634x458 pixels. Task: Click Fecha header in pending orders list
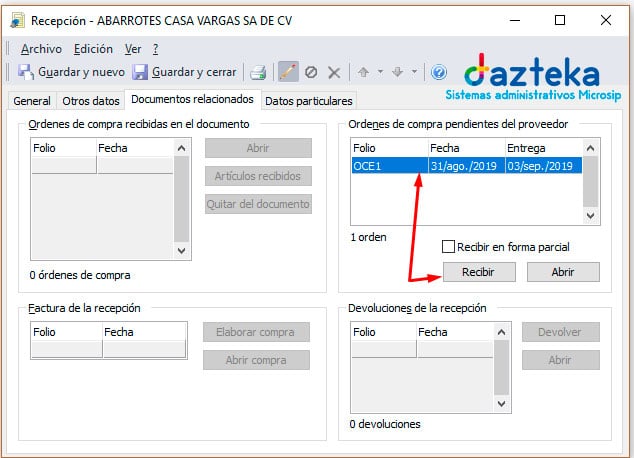(467, 148)
